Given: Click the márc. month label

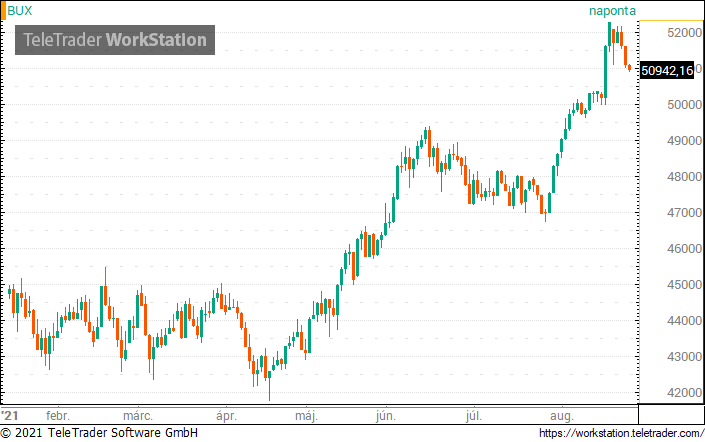Looking at the screenshot, I should 138,415.
